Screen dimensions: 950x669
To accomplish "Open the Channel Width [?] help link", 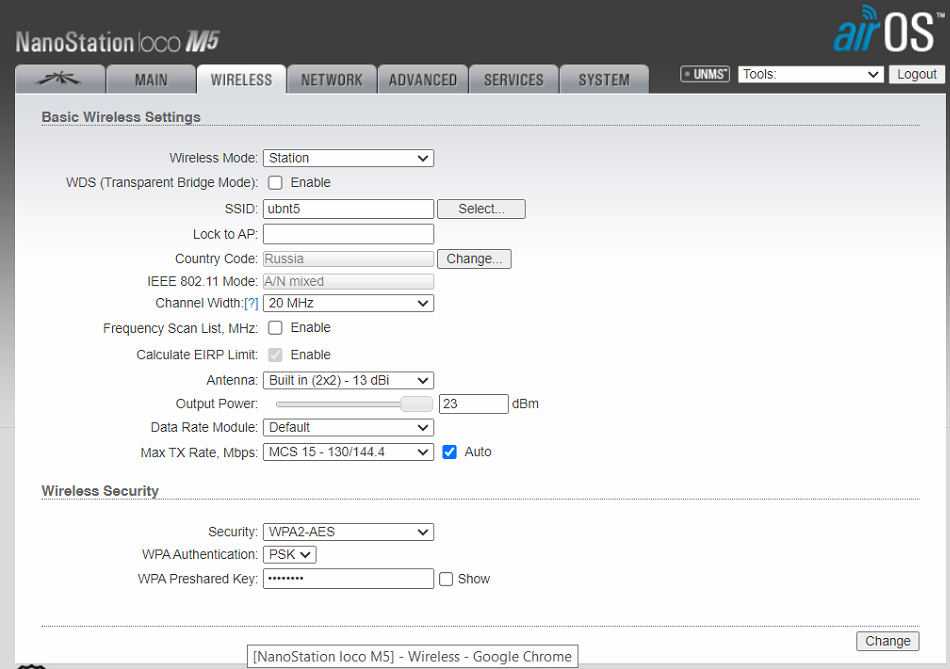I will [x=251, y=303].
